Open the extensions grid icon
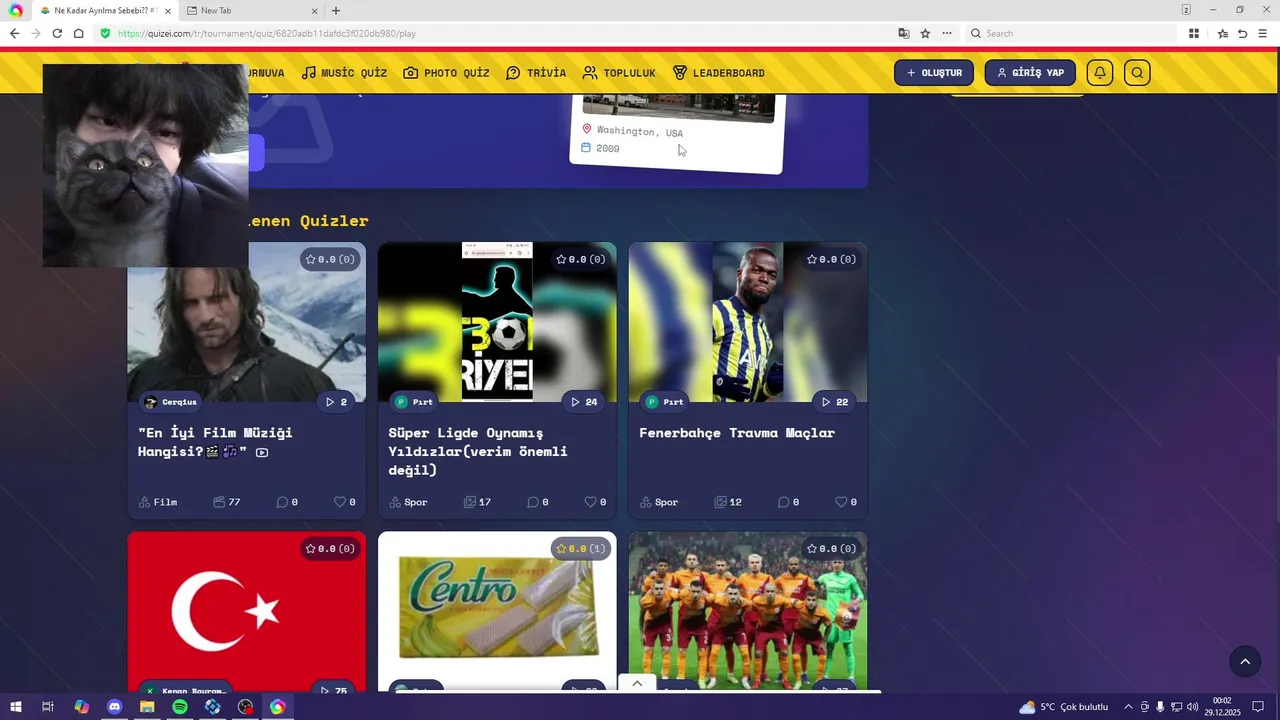The image size is (1280, 720). pos(1194,33)
